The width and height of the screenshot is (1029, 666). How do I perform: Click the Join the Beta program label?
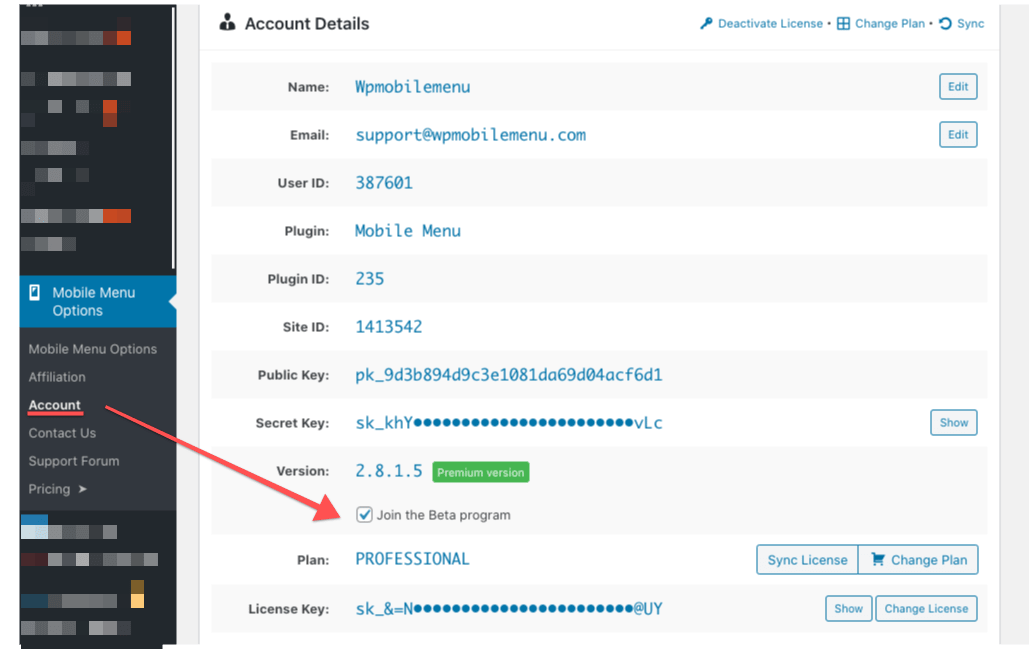[x=444, y=515]
